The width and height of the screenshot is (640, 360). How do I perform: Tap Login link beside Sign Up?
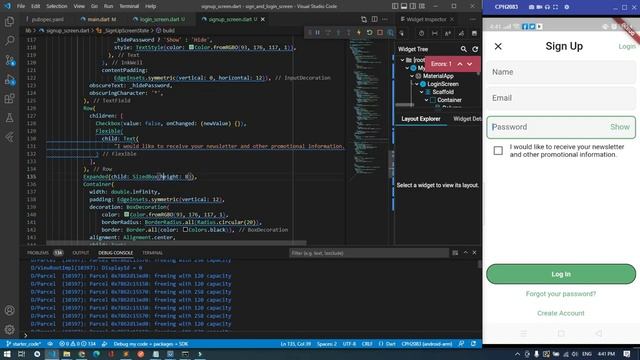(x=627, y=47)
